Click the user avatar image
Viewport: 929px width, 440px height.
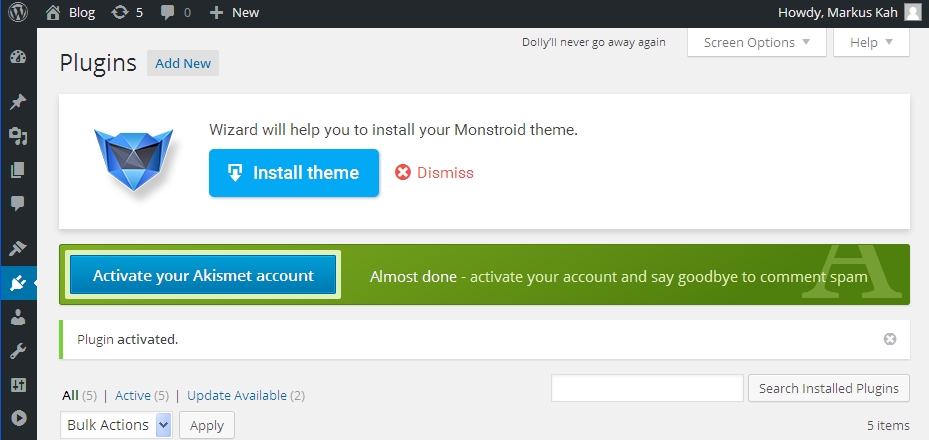click(913, 12)
